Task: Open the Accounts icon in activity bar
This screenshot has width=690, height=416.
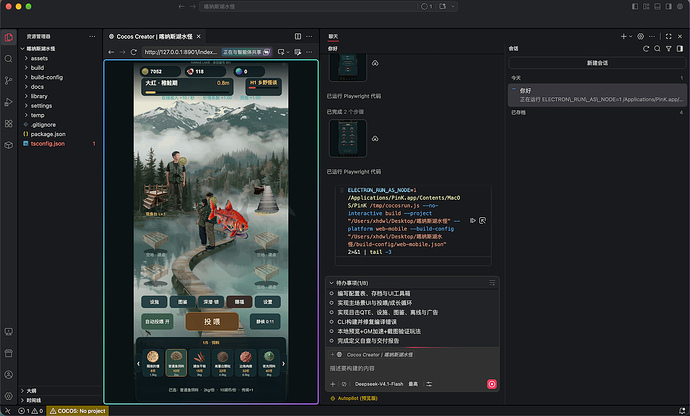Action: (x=8, y=375)
